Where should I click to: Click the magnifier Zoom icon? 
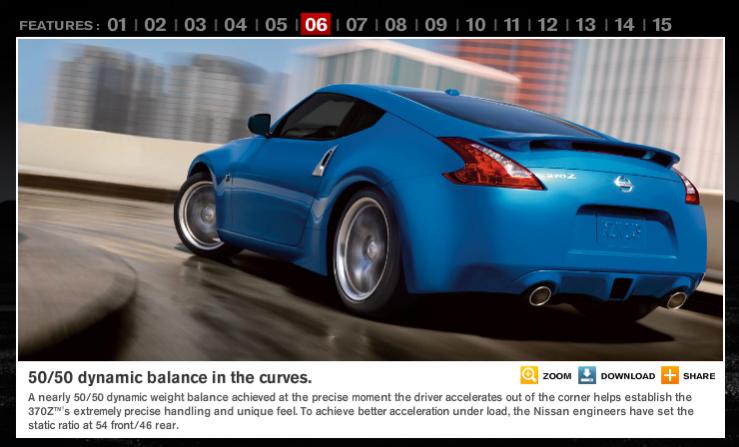(529, 375)
